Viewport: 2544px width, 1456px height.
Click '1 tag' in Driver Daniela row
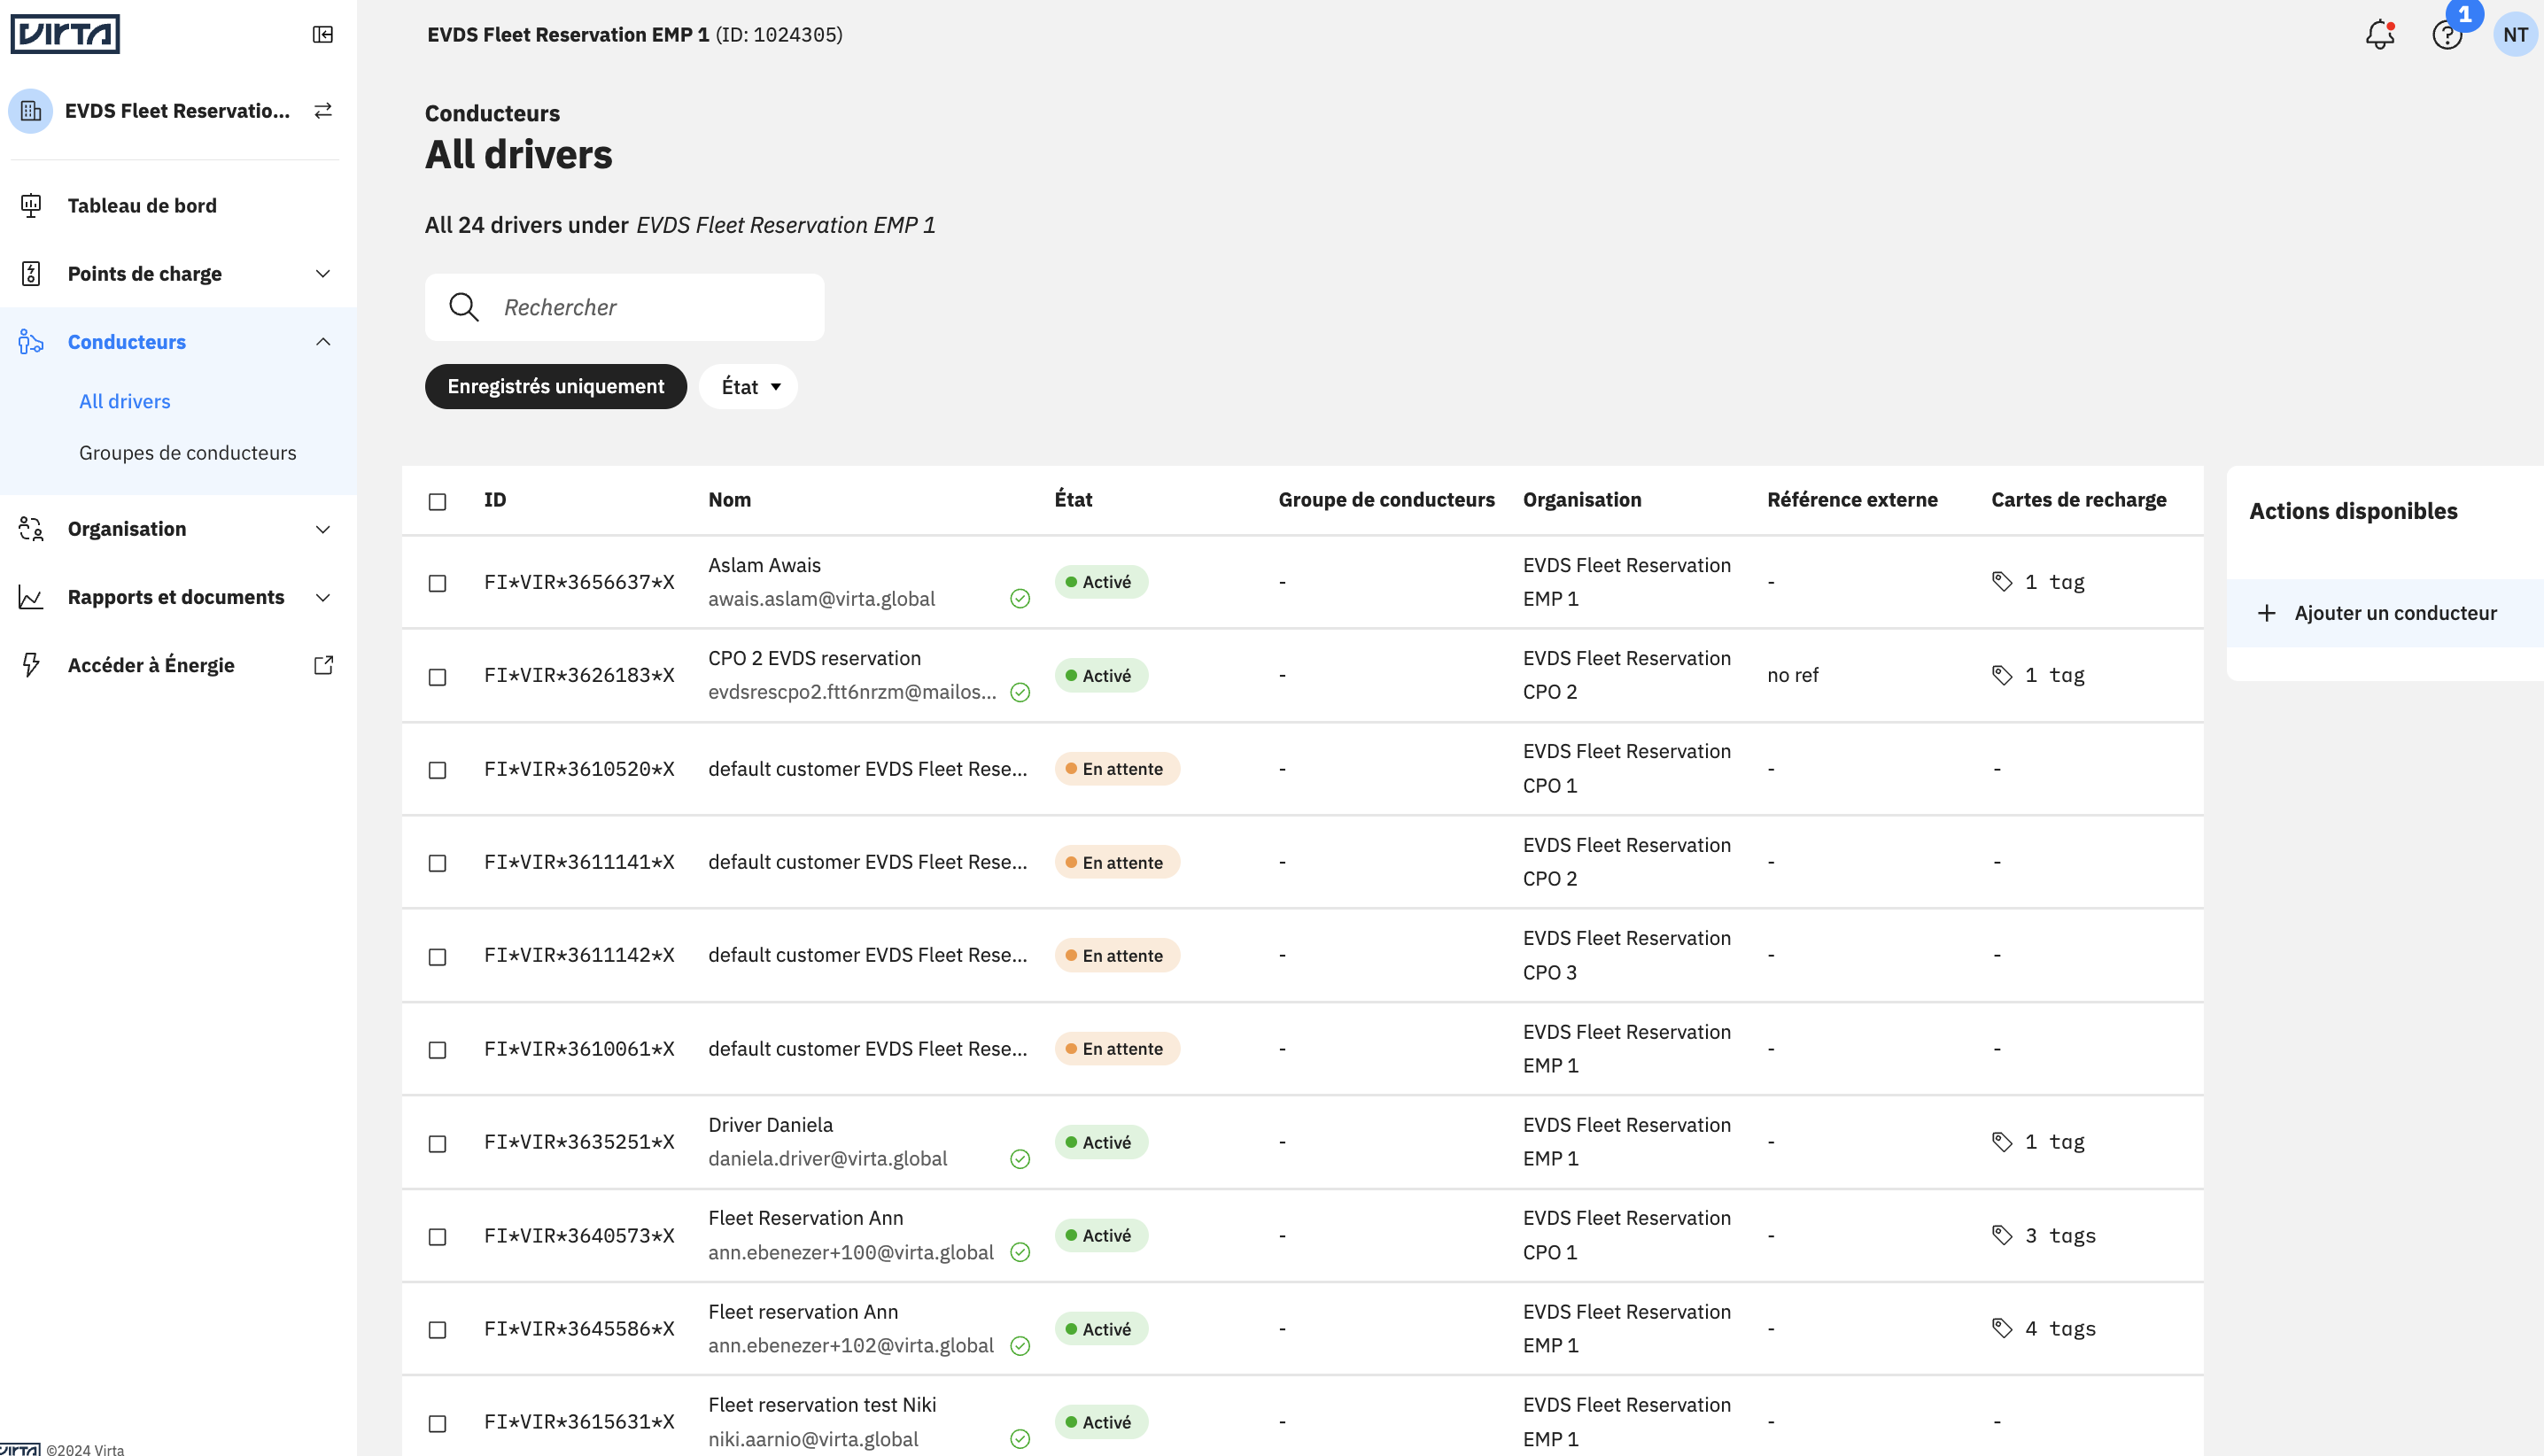[x=2054, y=1142]
